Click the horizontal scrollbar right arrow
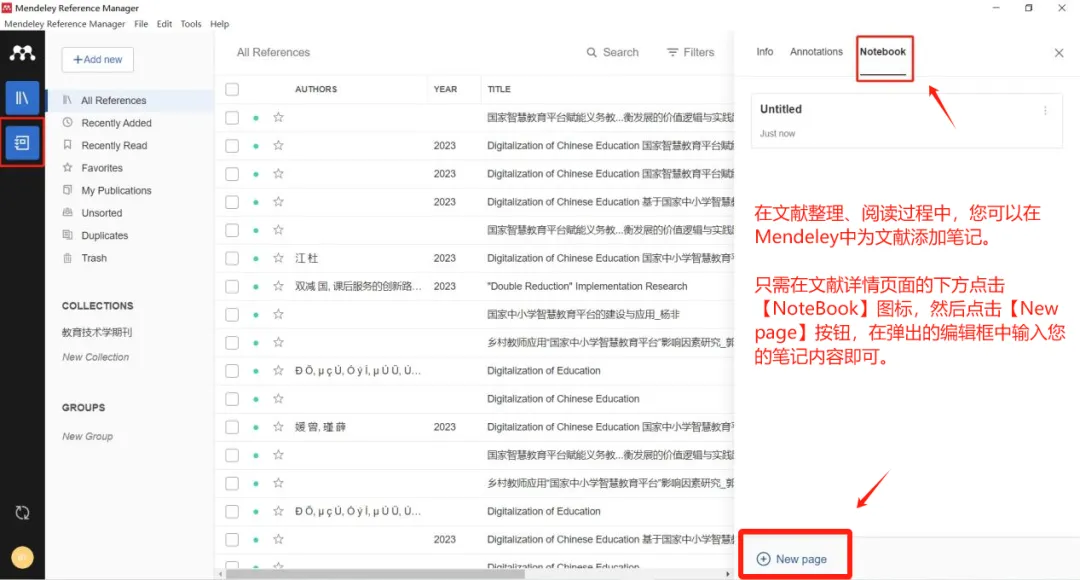Screen dimensions: 1080x580 (727, 574)
